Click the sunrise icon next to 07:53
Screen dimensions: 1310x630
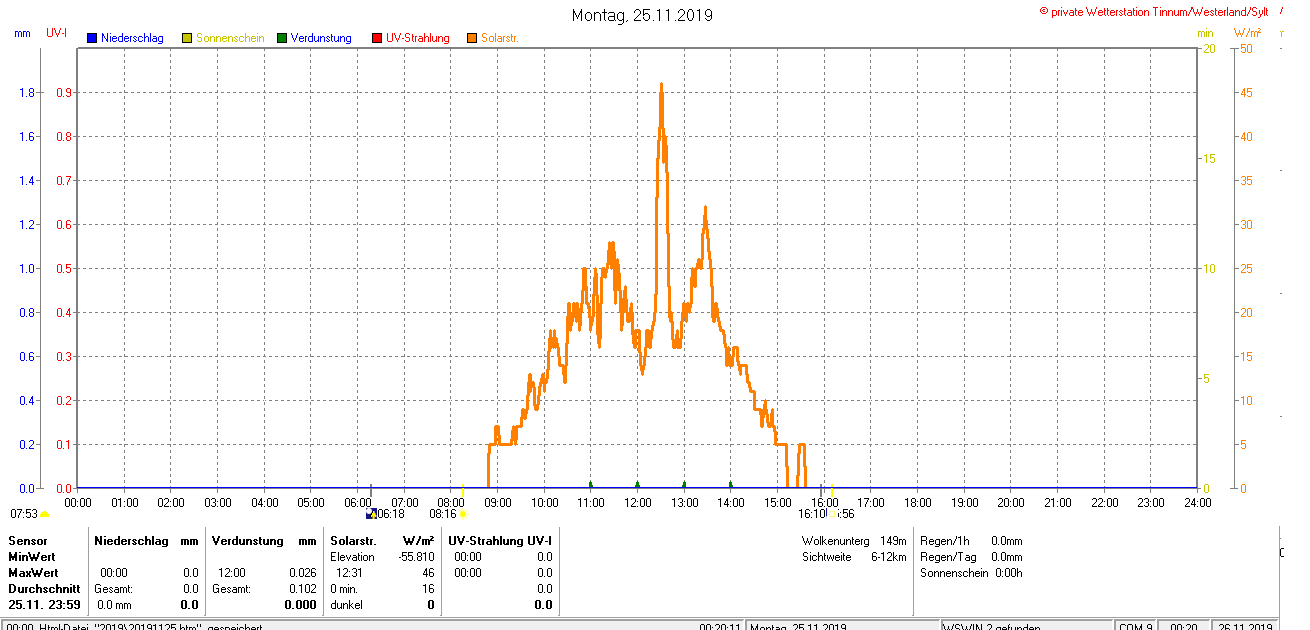point(44,514)
